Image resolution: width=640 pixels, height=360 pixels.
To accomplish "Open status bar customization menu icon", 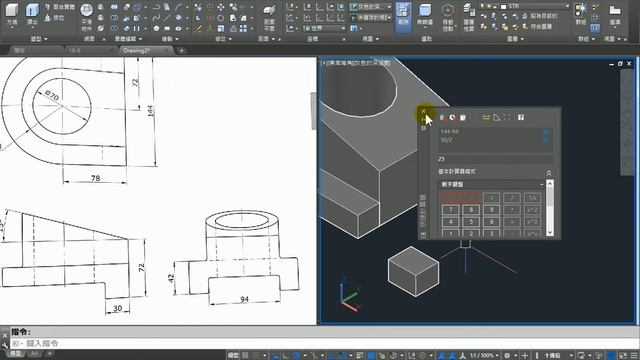I will coord(634,356).
